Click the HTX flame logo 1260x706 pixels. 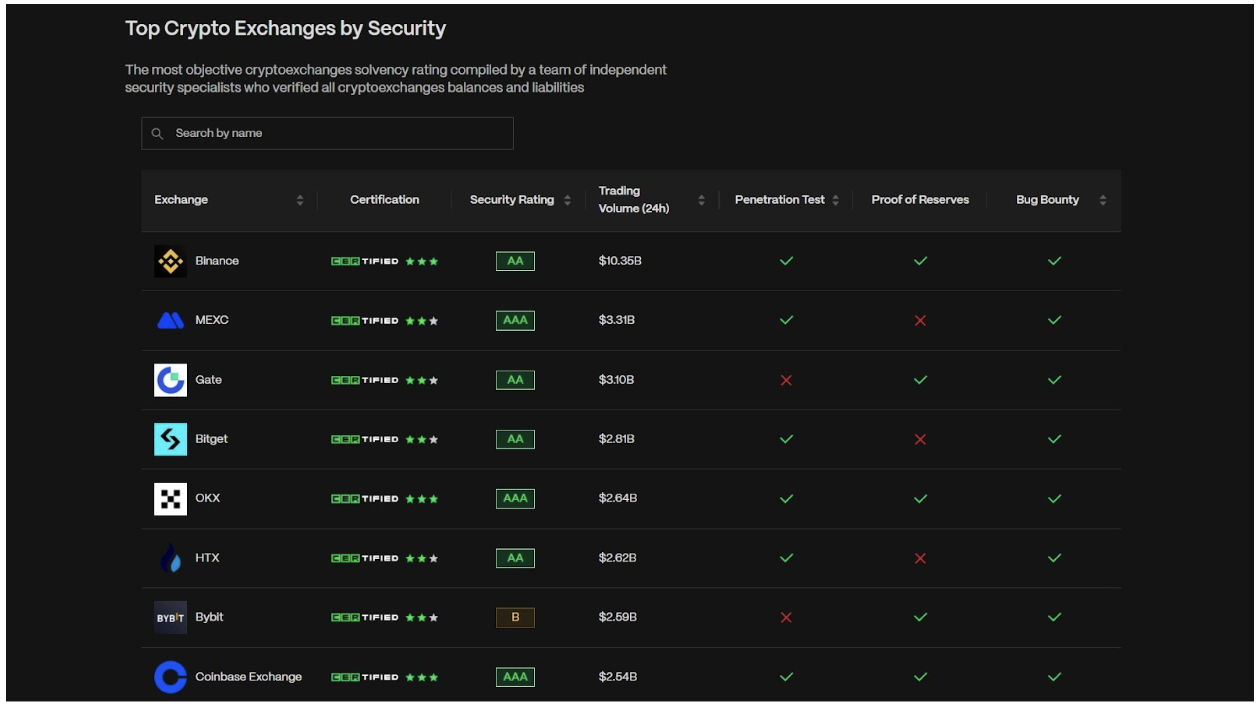[x=170, y=558]
